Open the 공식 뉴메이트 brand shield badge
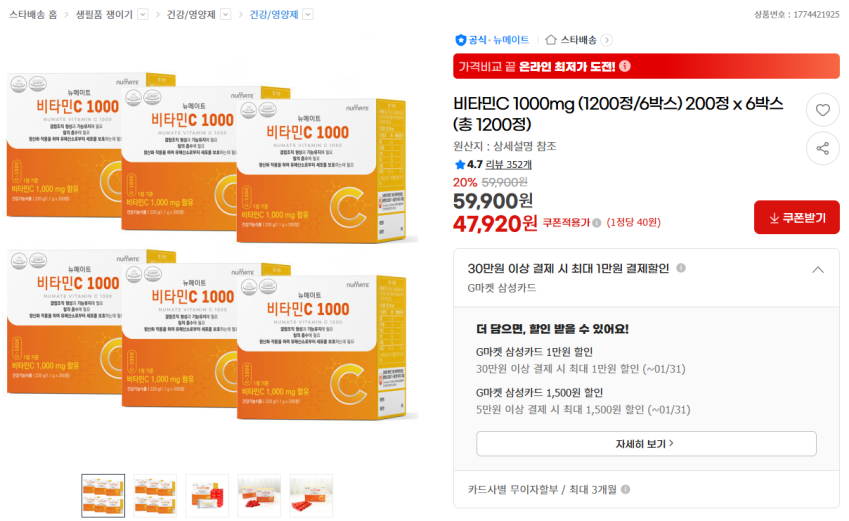 (x=461, y=40)
